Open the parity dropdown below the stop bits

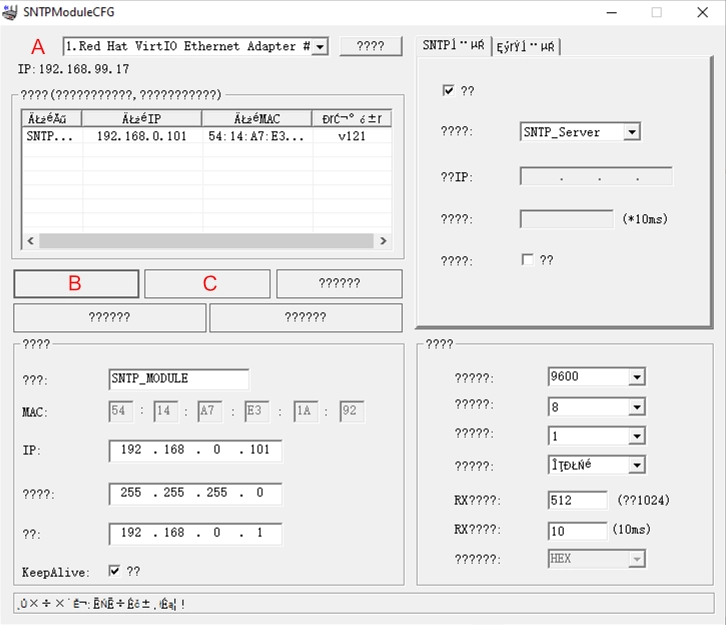[637, 465]
